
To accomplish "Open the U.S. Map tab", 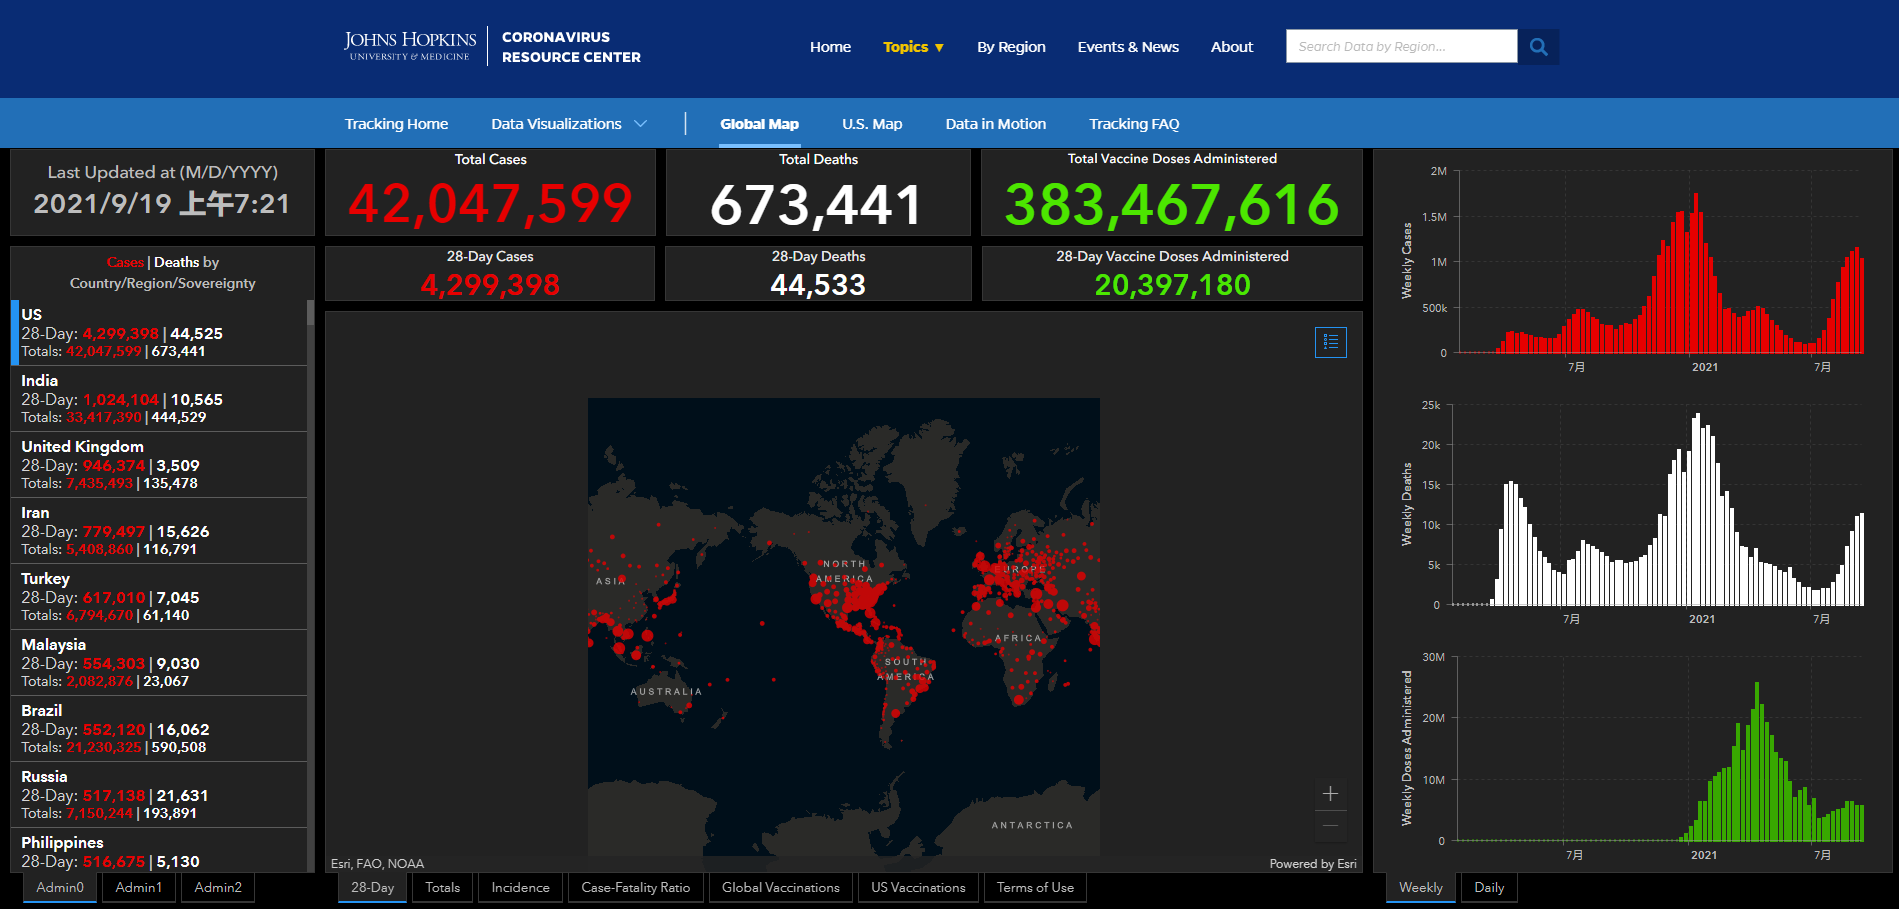I will 871,124.
